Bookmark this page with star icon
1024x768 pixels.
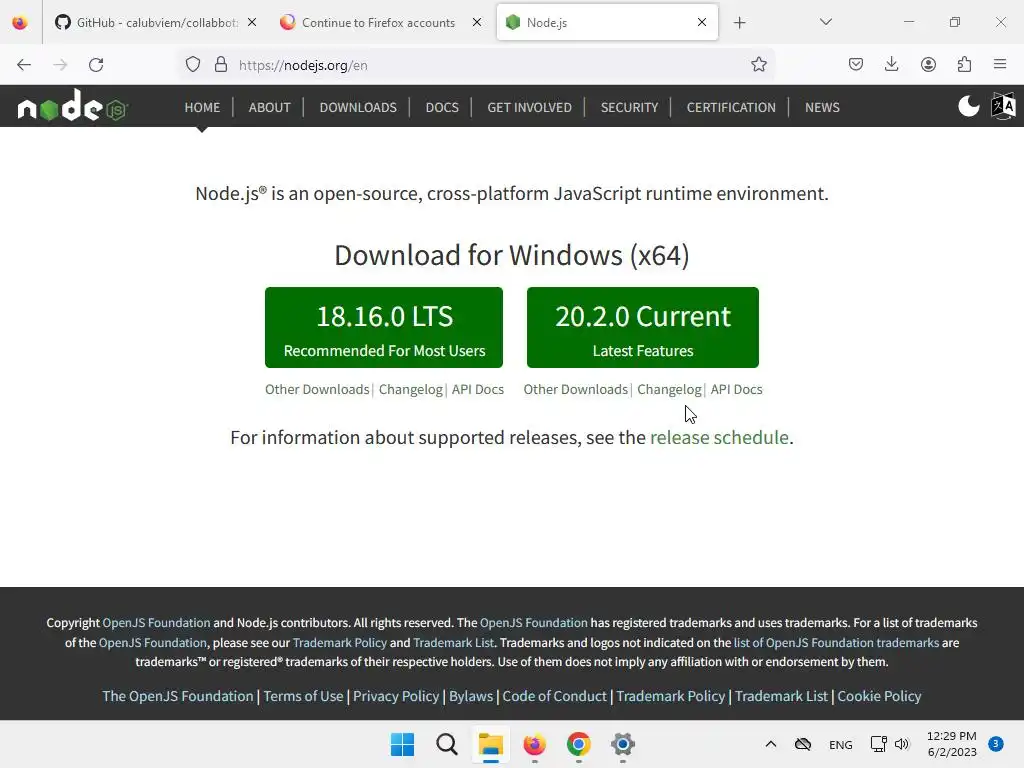point(758,65)
